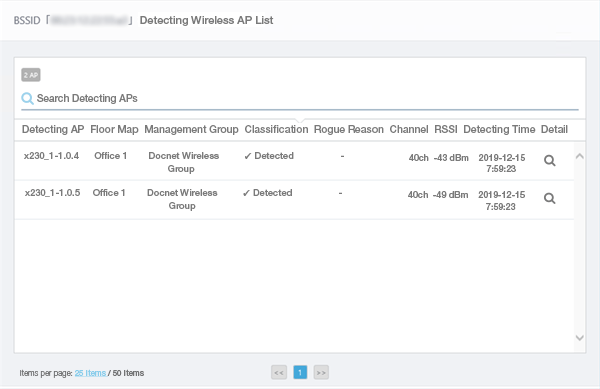The width and height of the screenshot is (600, 389).
Task: Click the -49 dBm RSSI value
Action: 450,195
